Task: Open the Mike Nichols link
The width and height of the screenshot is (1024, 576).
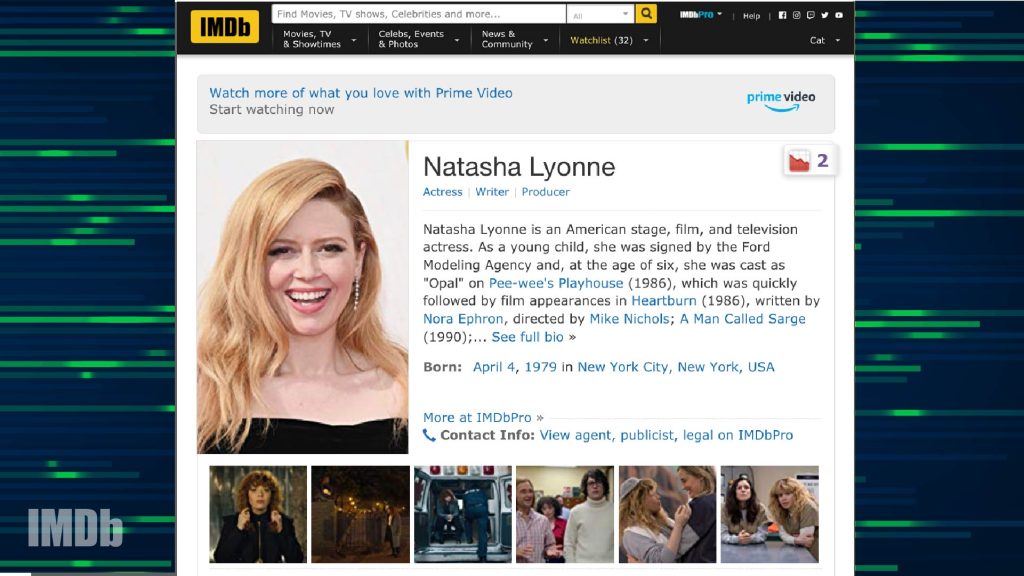Action: coord(629,319)
